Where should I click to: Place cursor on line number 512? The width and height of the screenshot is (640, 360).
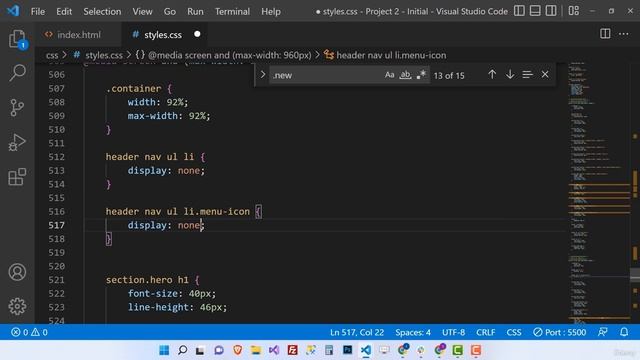[56, 157]
